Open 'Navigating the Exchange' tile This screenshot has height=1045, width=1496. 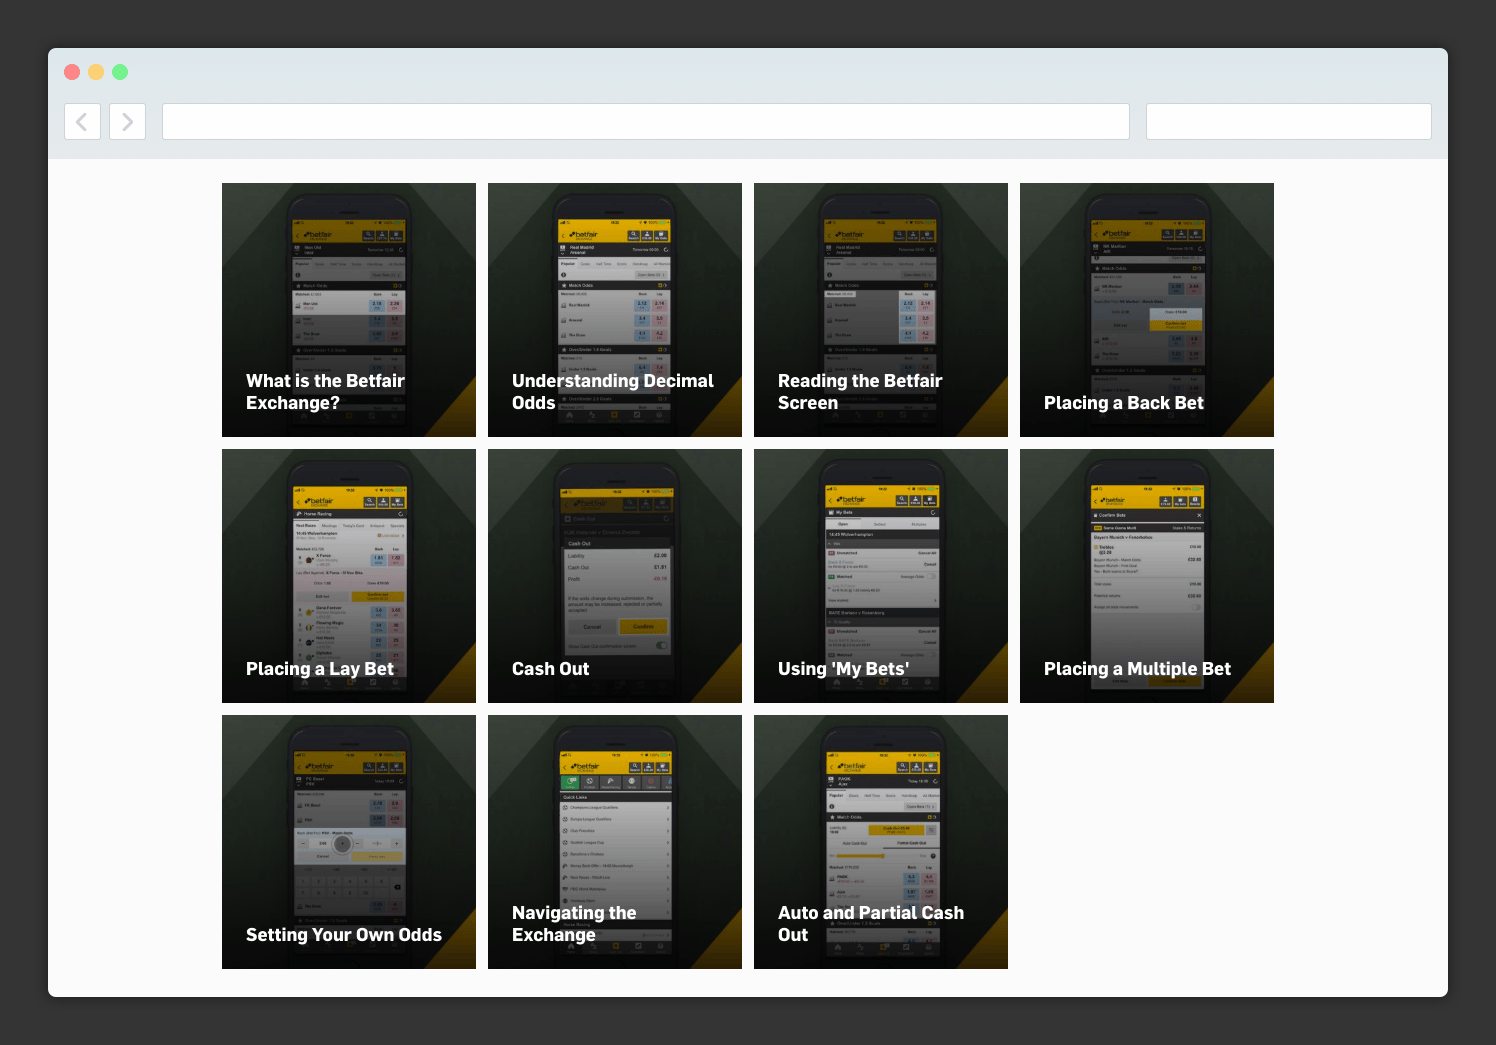pos(615,842)
